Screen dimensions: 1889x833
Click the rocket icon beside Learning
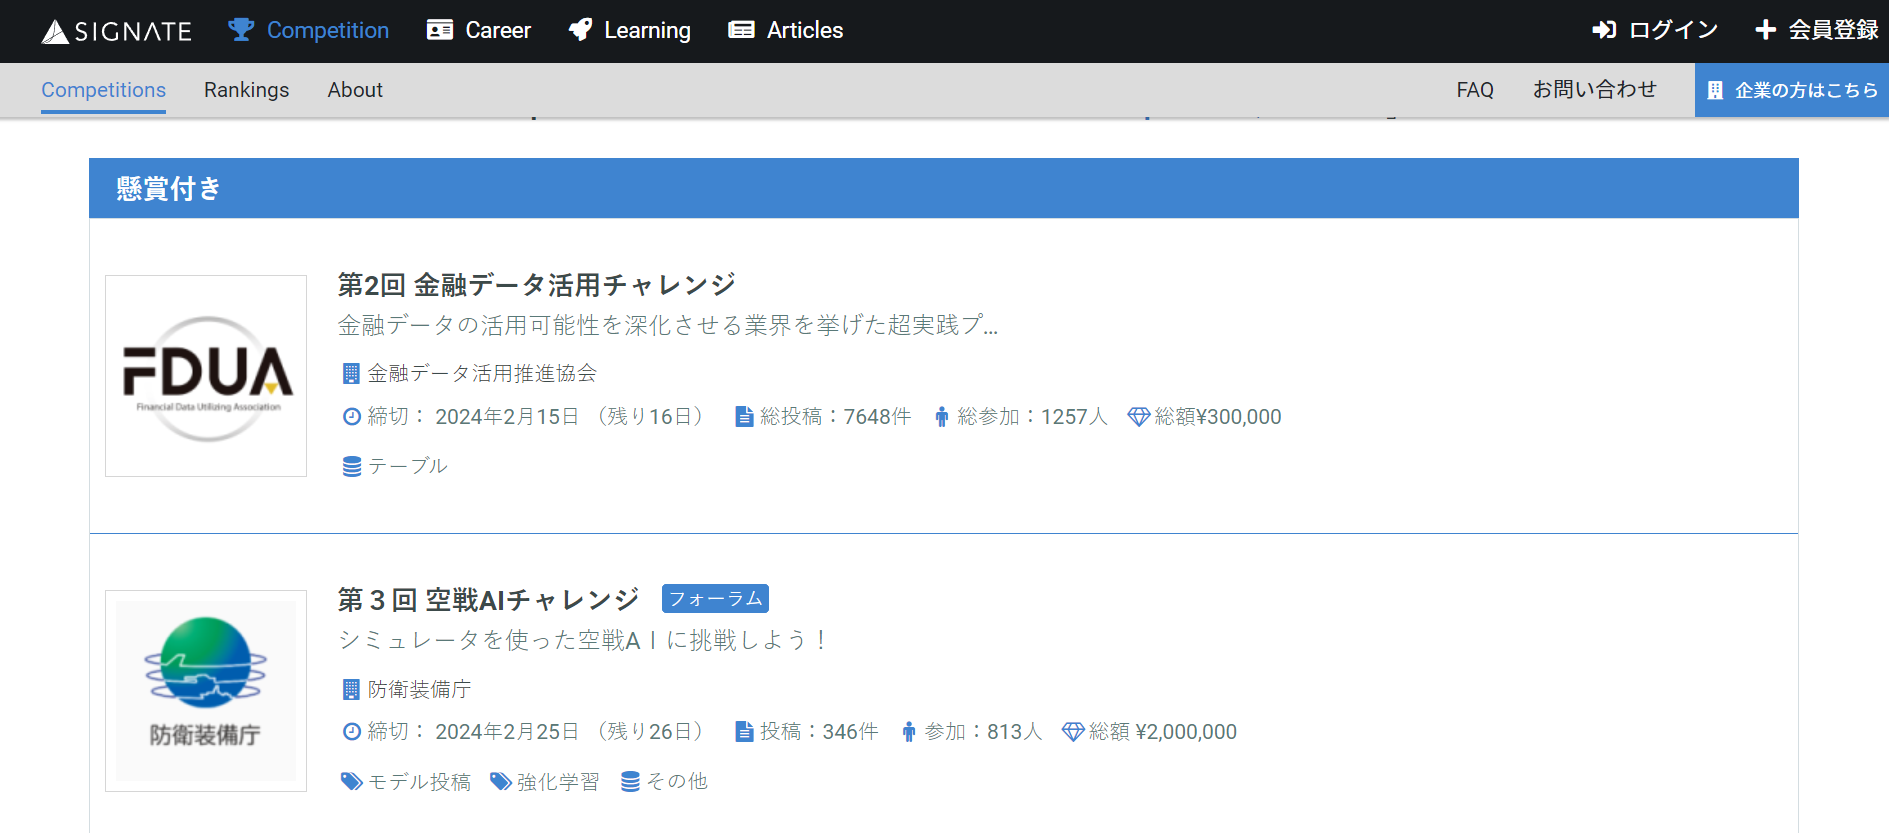(x=581, y=30)
